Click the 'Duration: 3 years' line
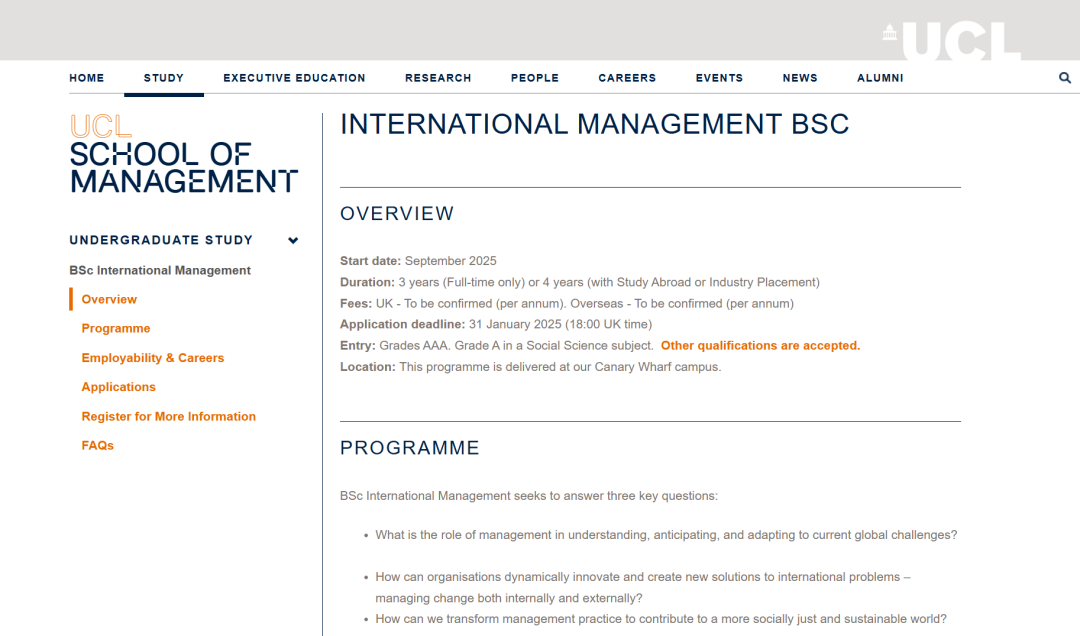 (580, 282)
